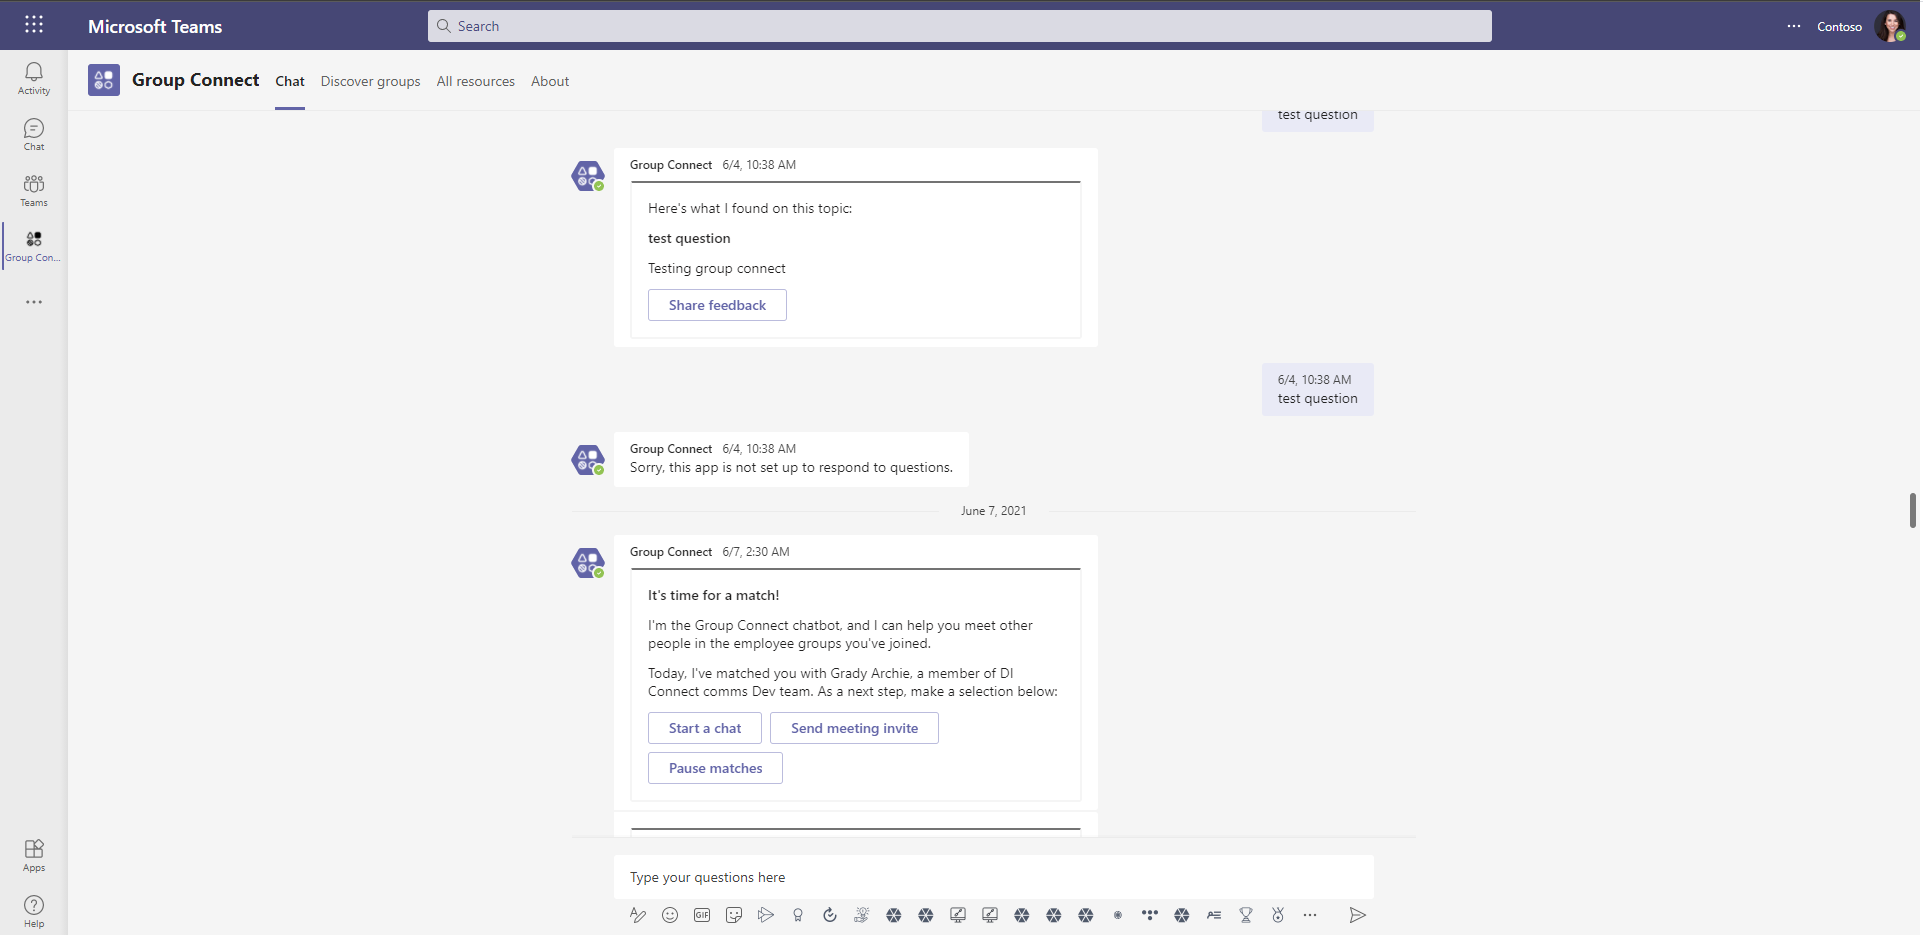Click the Group Connect app logo in header

point(104,80)
